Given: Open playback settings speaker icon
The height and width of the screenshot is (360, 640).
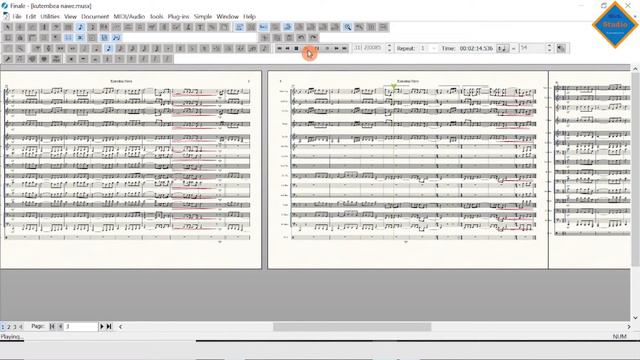Looking at the screenshot, I should point(561,48).
